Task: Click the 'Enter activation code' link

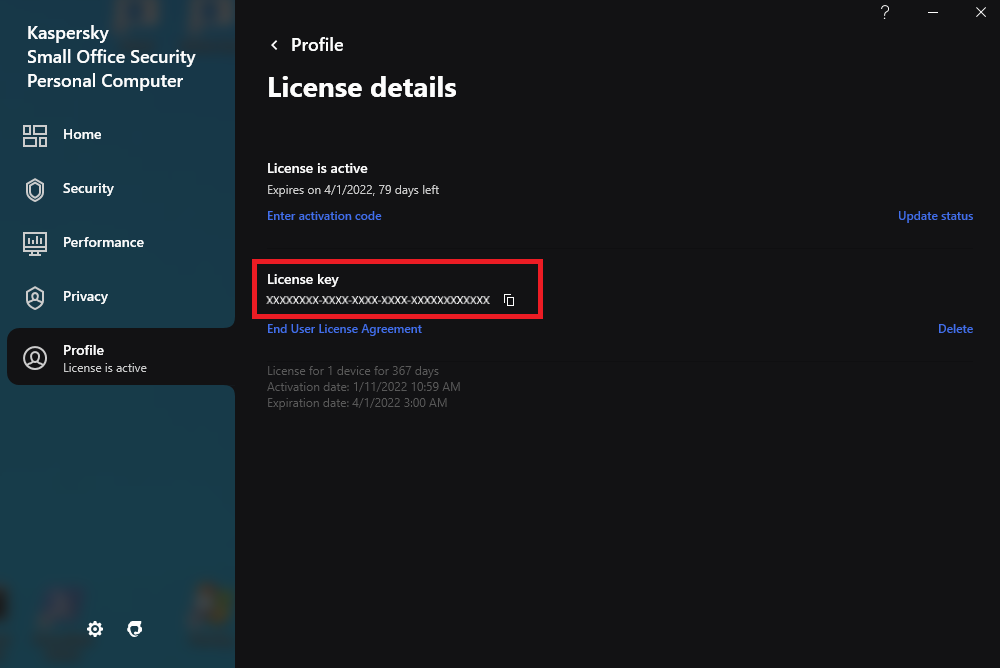Action: point(324,216)
